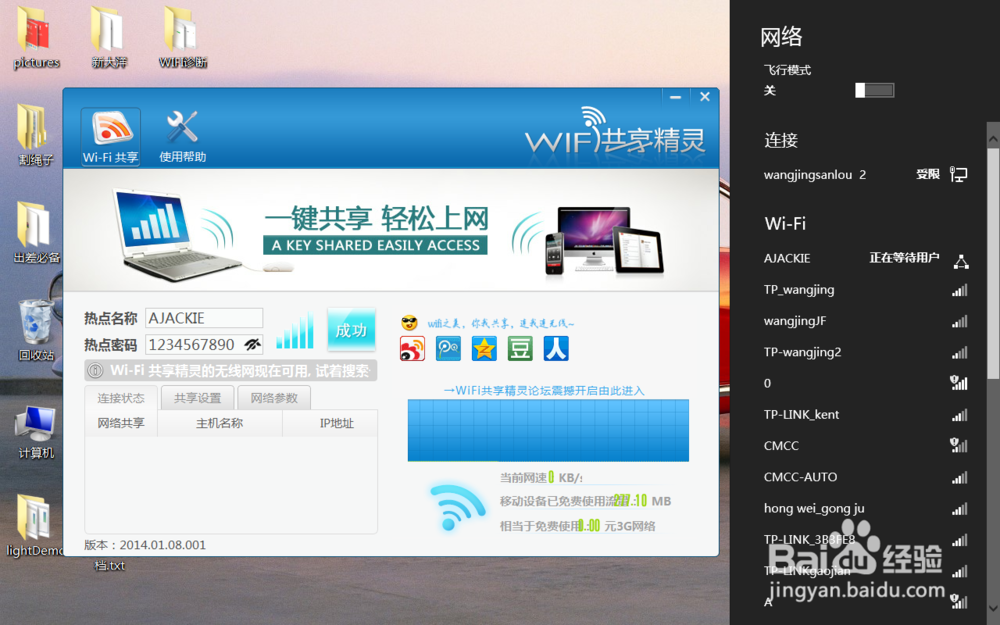Select the lightDemo desktop folder
The image size is (1000, 625).
(x=34, y=526)
